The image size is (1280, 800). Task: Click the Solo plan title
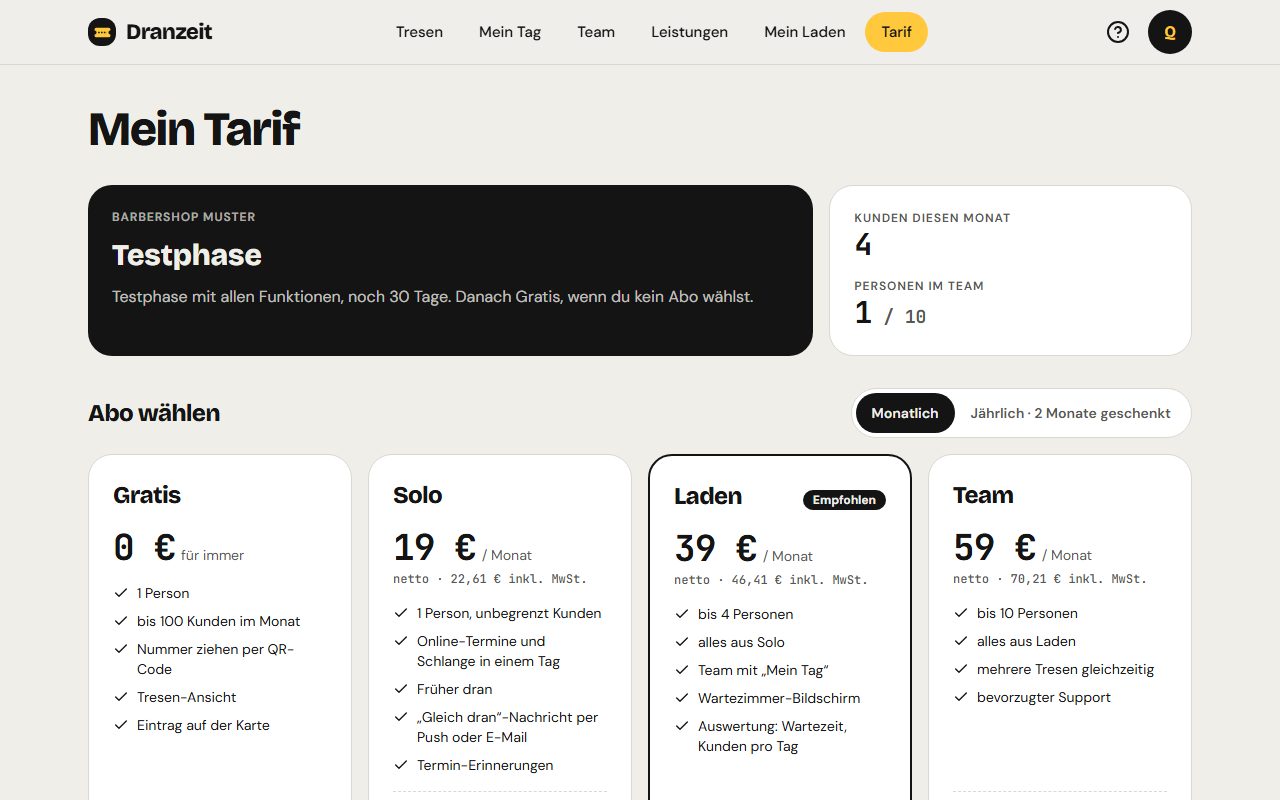[x=417, y=495]
